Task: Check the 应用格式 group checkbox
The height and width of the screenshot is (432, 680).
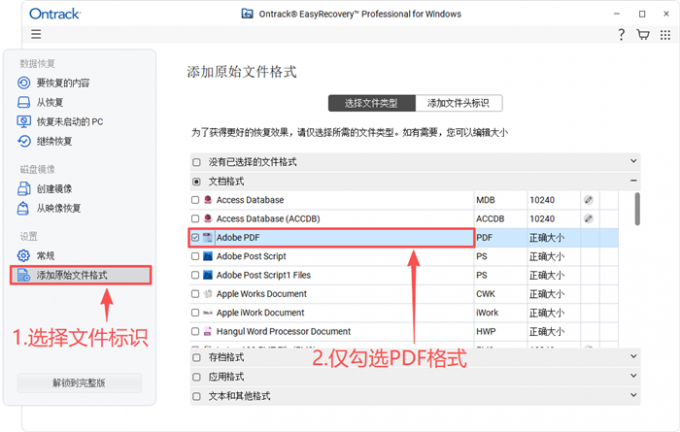Action: coord(196,377)
